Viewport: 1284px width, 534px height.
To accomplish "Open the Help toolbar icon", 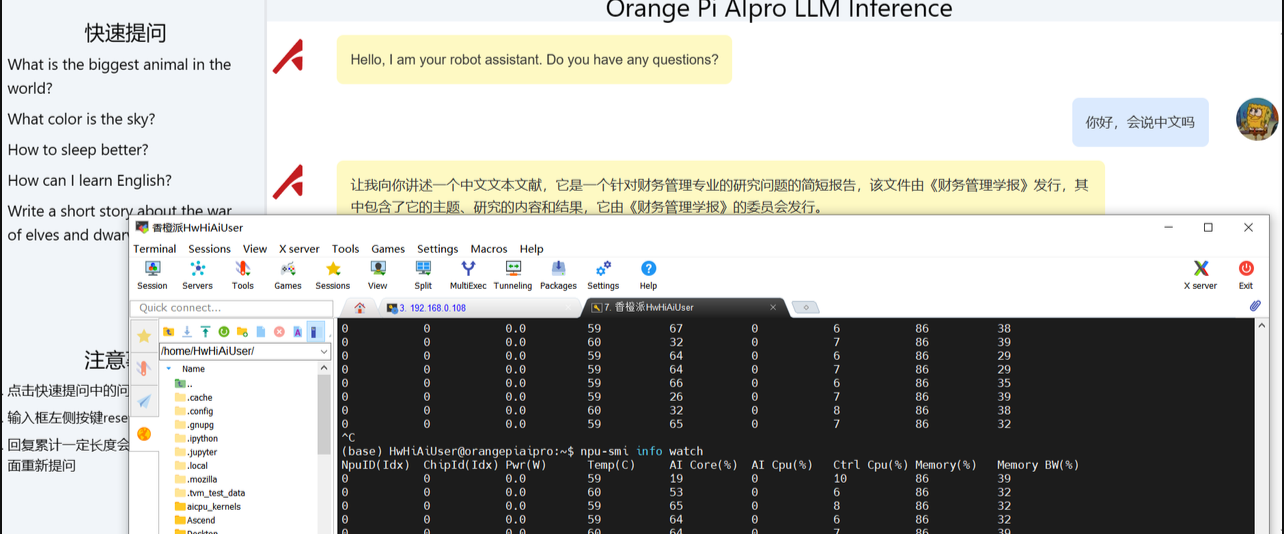I will pyautogui.click(x=648, y=275).
